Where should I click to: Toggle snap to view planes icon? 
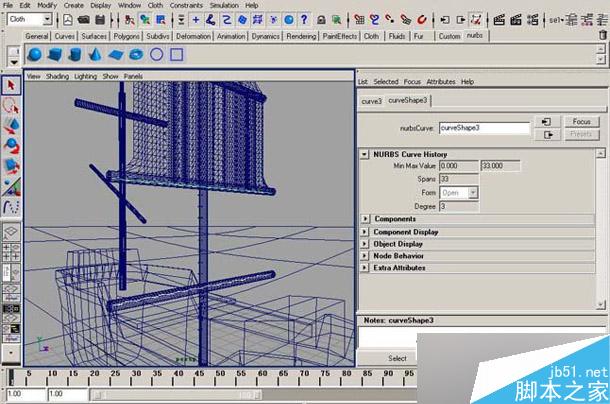coord(406,19)
